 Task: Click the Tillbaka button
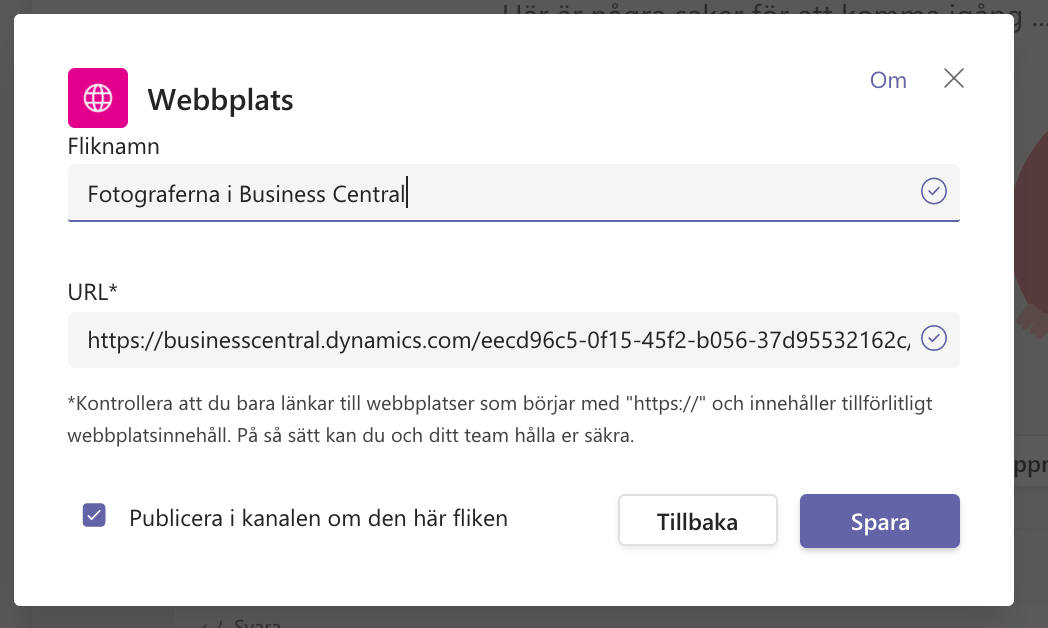point(698,521)
